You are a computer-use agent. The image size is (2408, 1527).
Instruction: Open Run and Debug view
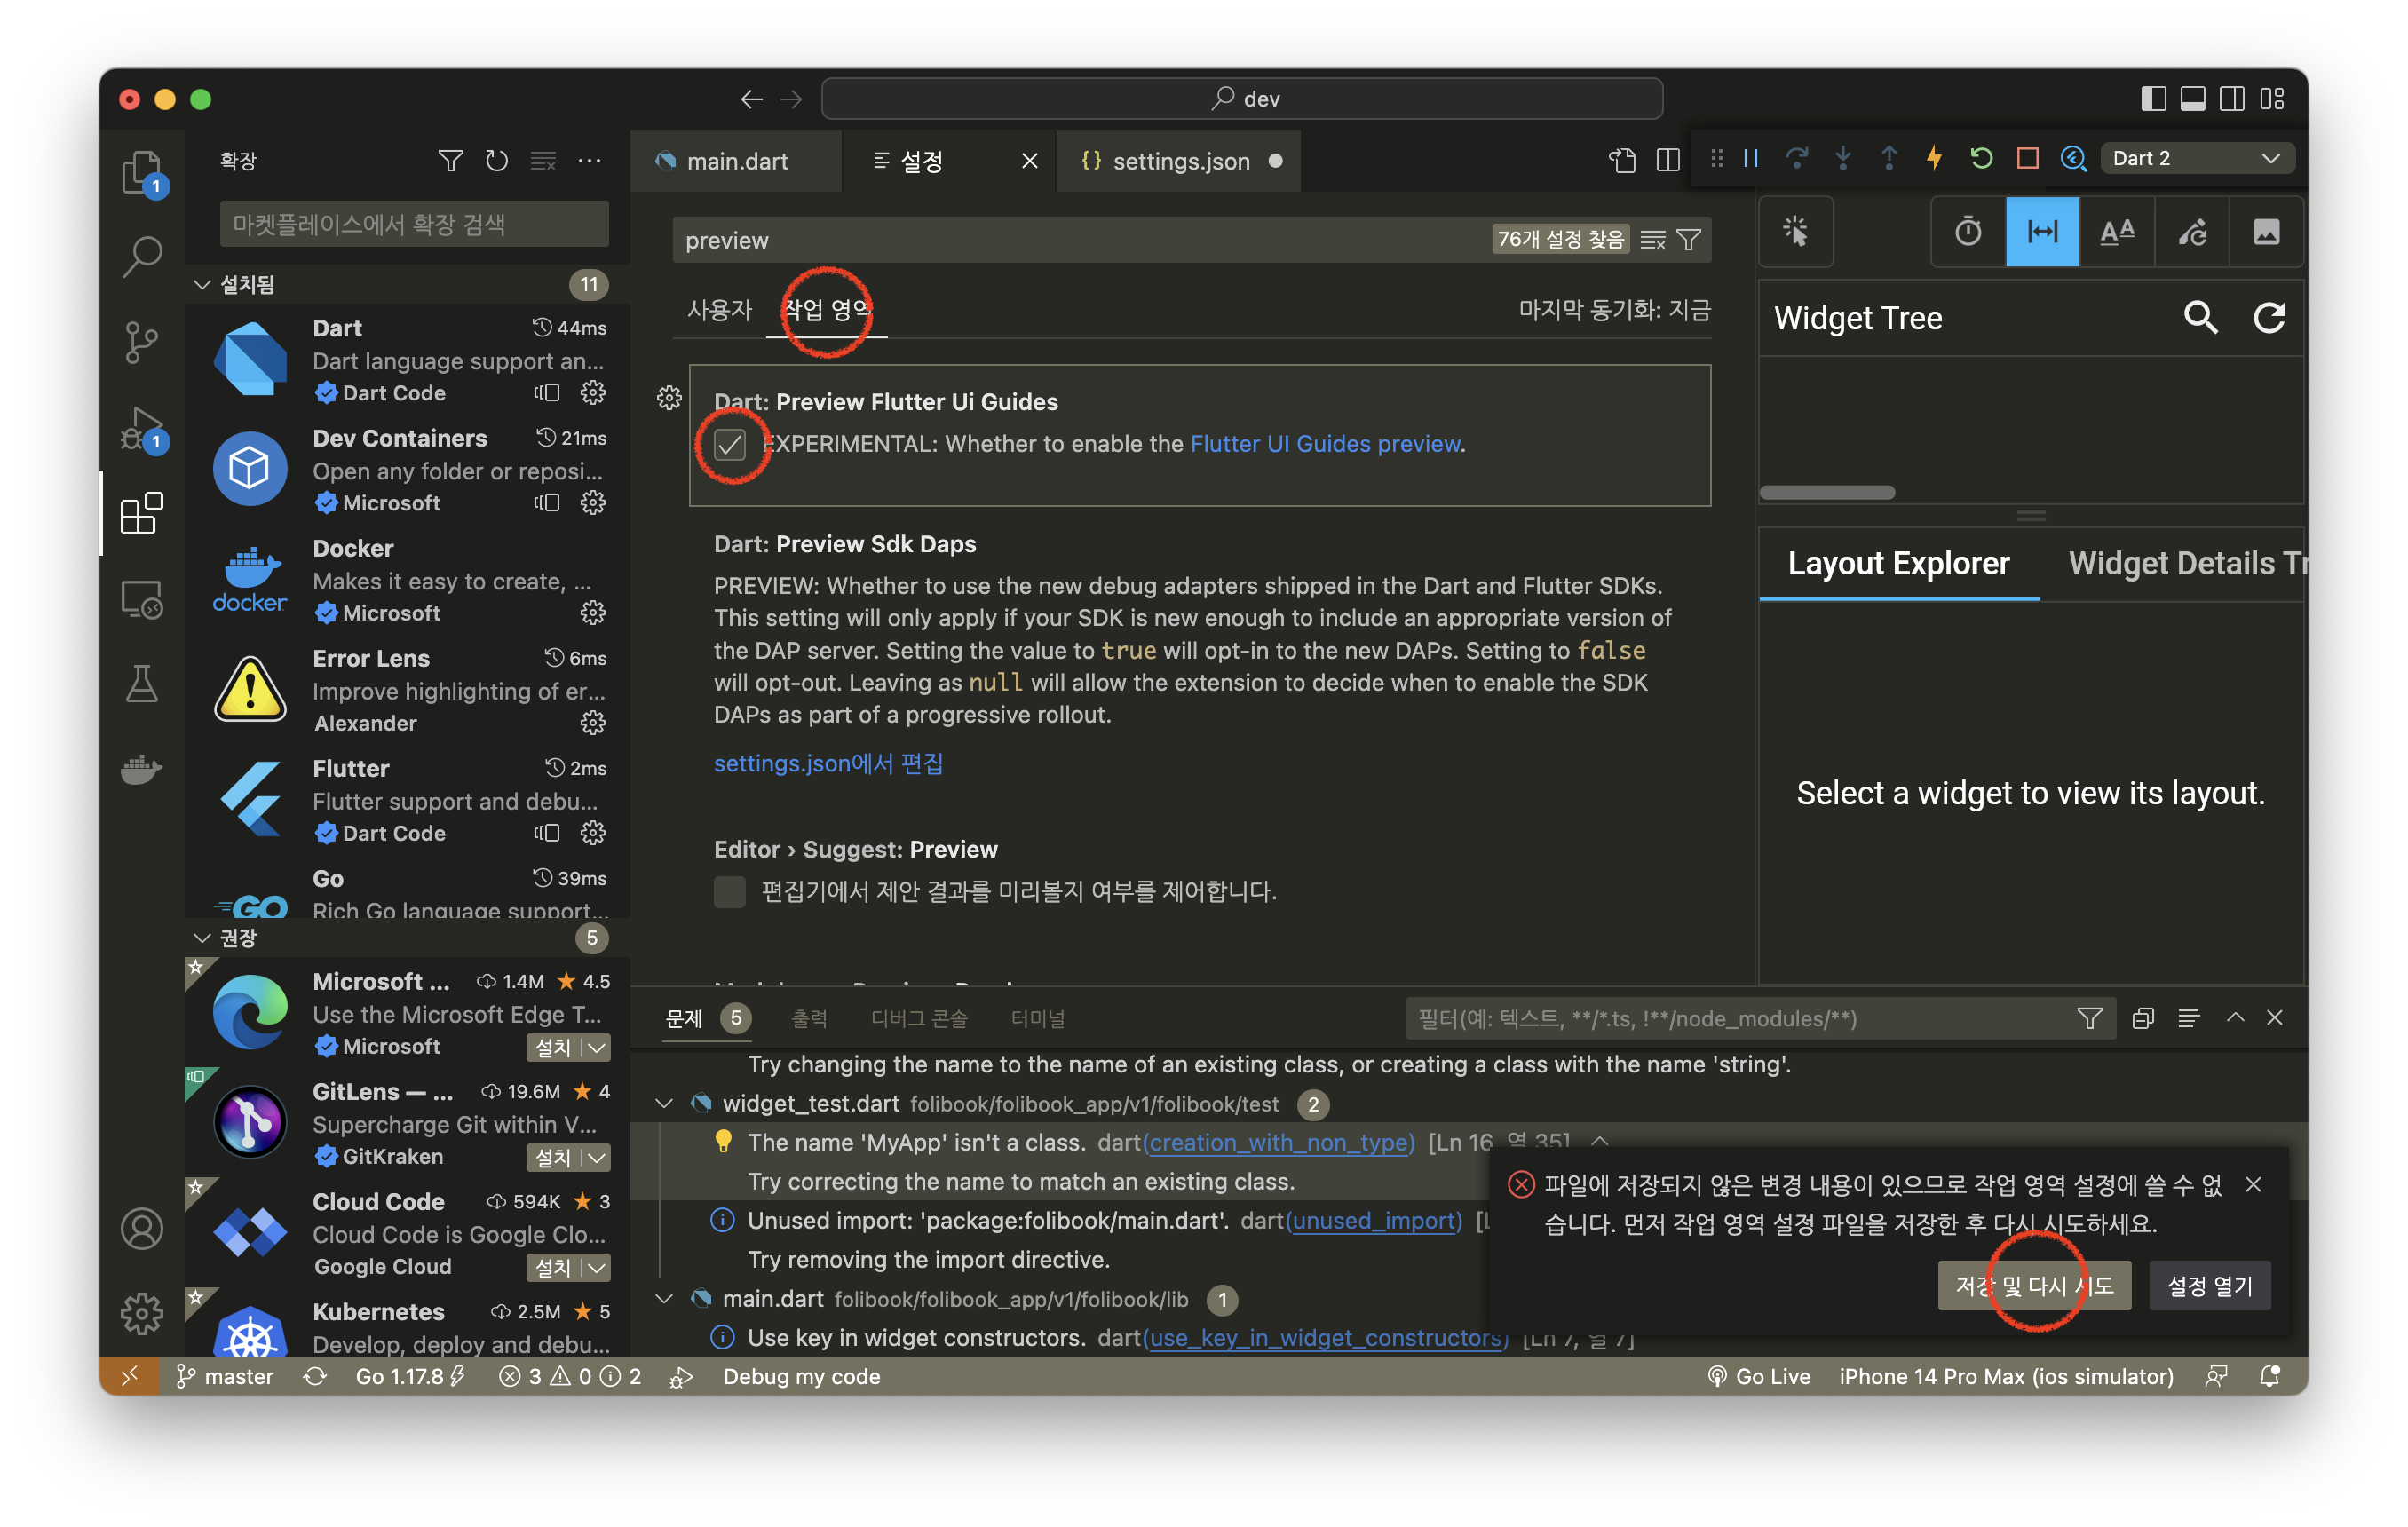[141, 428]
